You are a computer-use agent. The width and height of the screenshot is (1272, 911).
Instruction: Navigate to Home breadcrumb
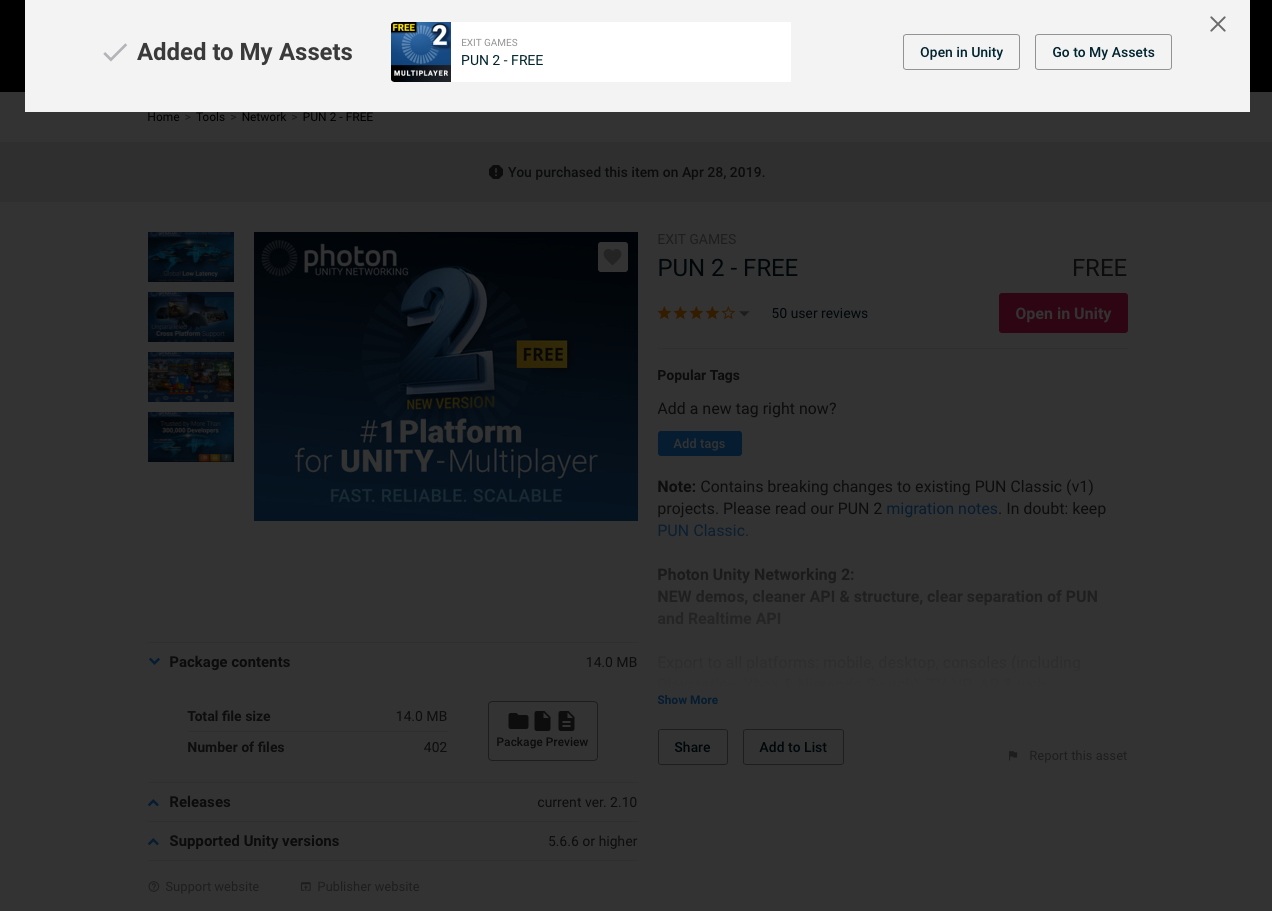point(163,117)
